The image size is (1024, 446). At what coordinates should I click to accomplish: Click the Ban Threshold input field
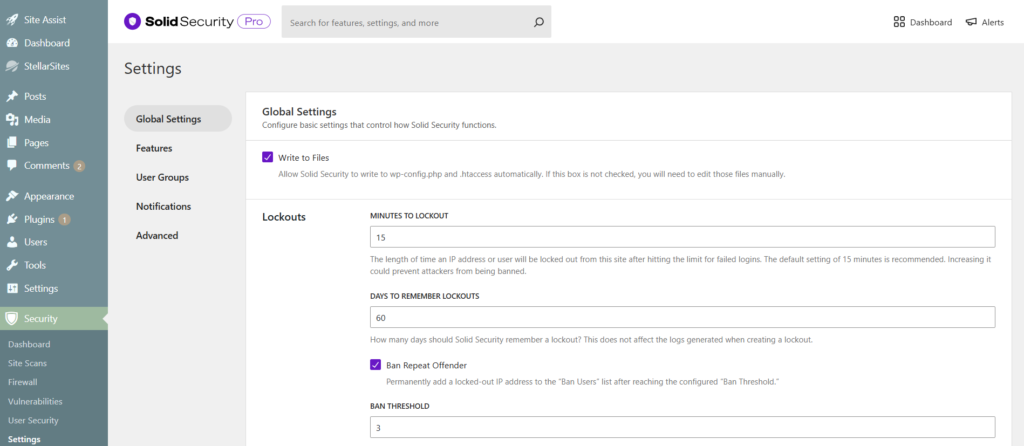tap(682, 427)
